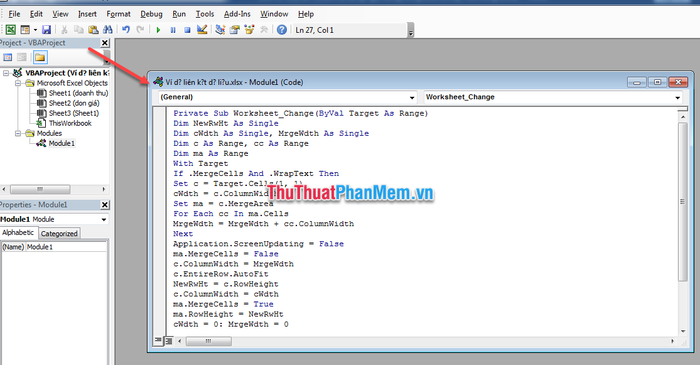Viewport: 700px width, 365px height.
Task: Click the Toolbox toolbar icon
Action: tap(264, 30)
